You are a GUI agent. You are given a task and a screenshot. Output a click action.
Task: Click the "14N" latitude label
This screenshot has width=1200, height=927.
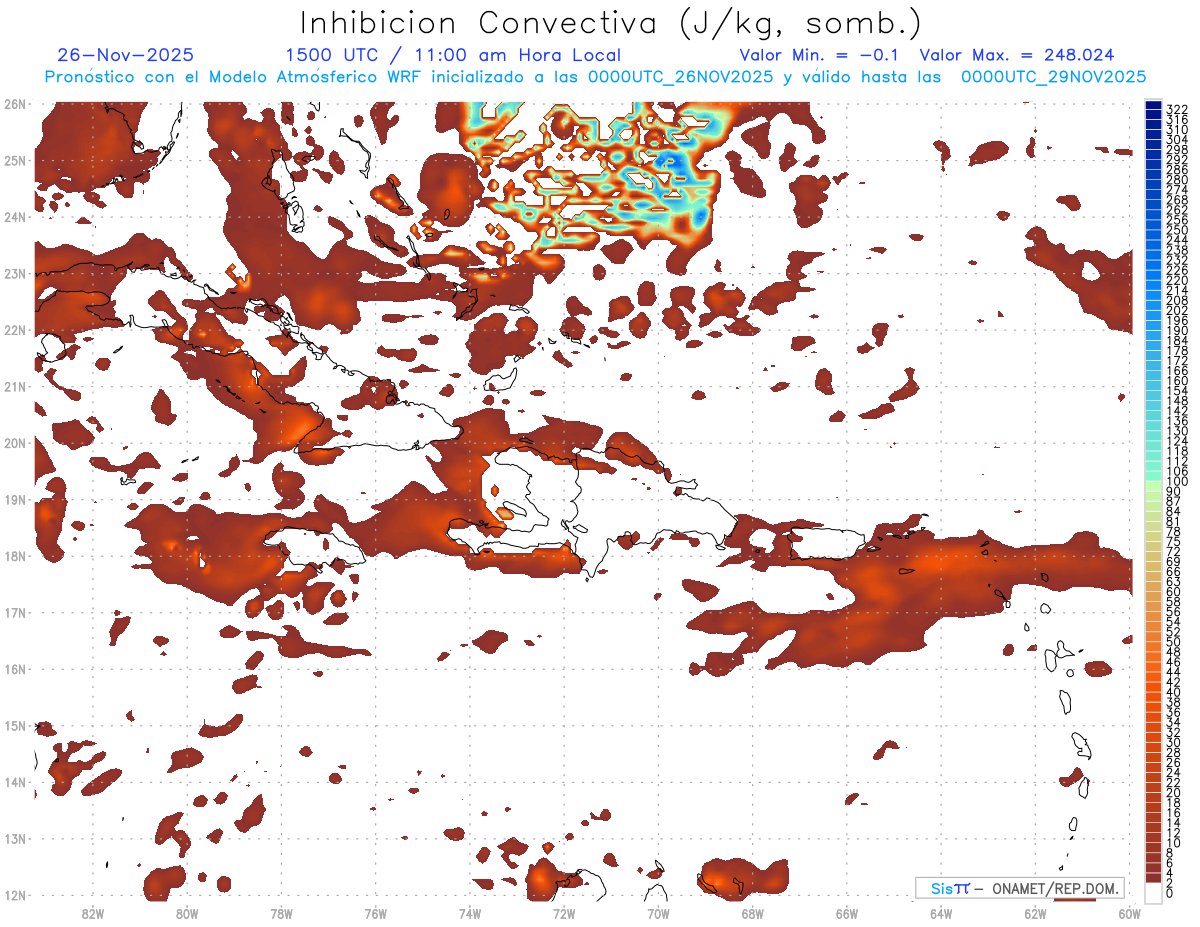15,782
